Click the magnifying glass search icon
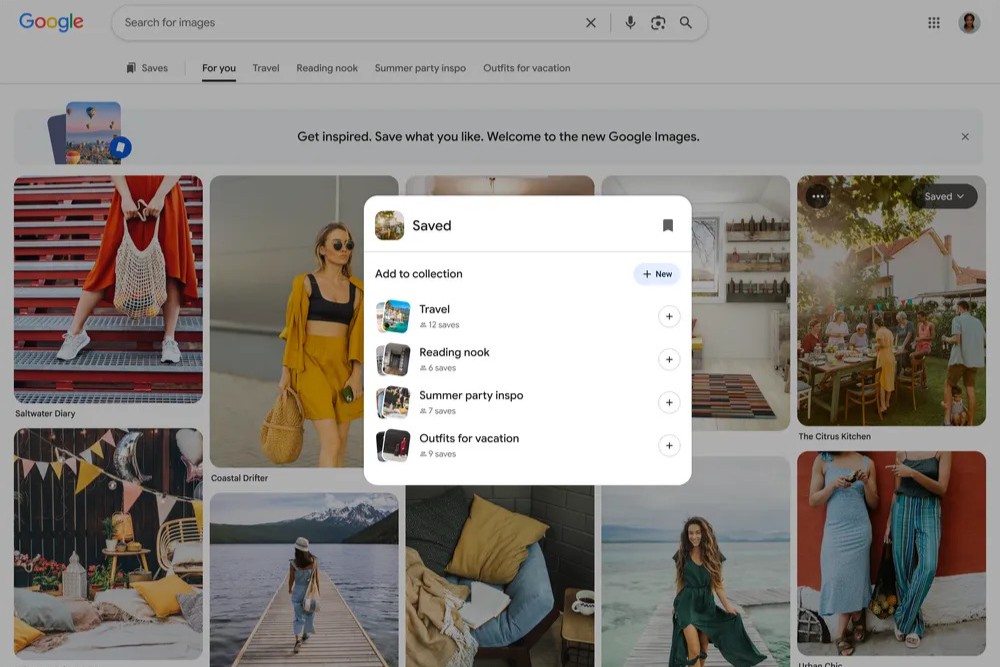The height and width of the screenshot is (667, 1000). tap(686, 23)
